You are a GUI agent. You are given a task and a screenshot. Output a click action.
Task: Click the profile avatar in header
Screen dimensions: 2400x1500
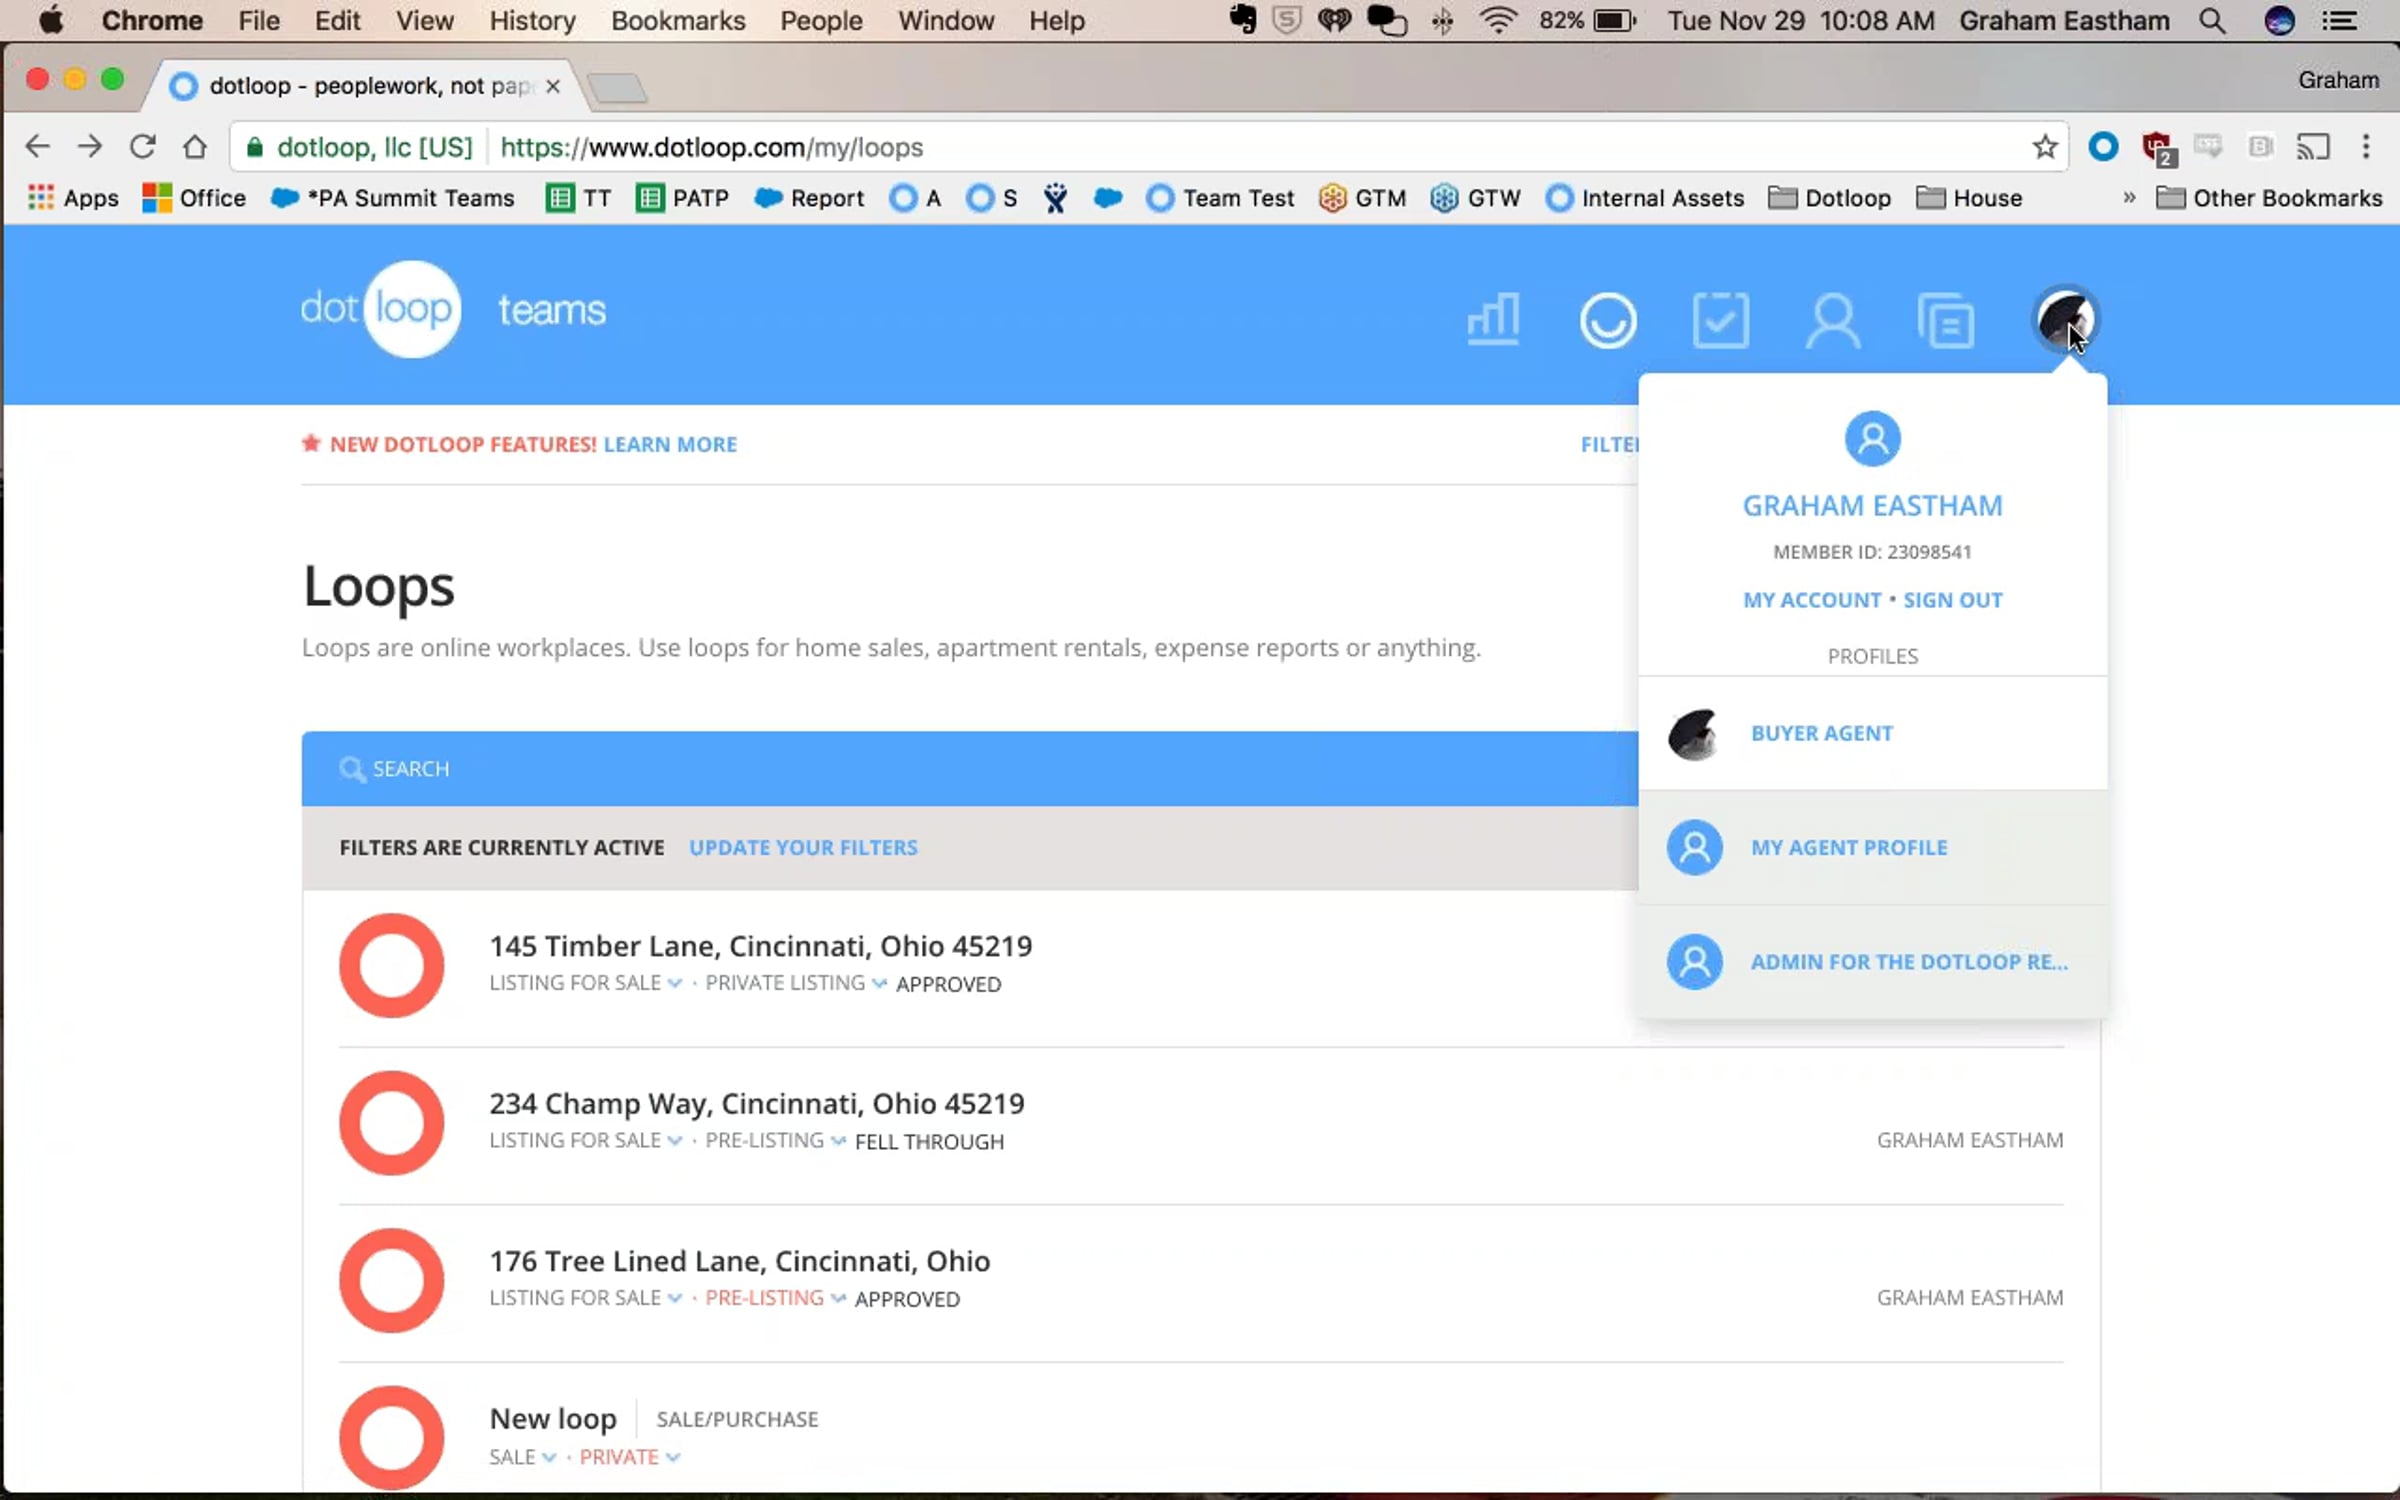(2064, 320)
